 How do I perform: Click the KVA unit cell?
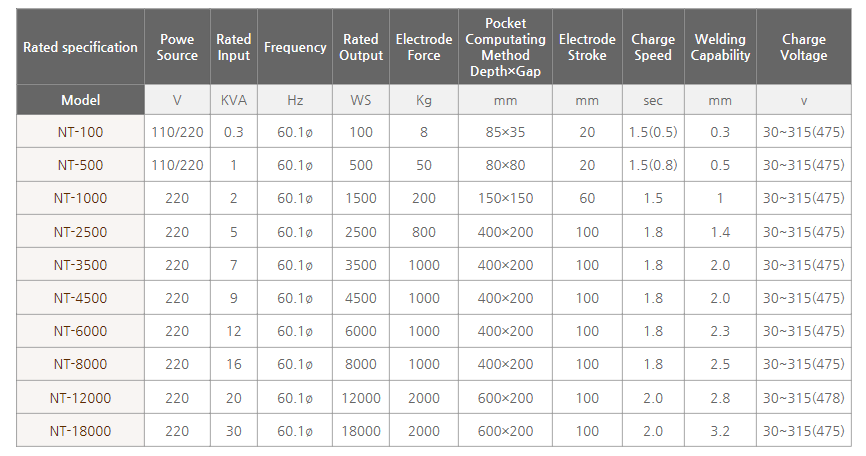[x=234, y=100]
